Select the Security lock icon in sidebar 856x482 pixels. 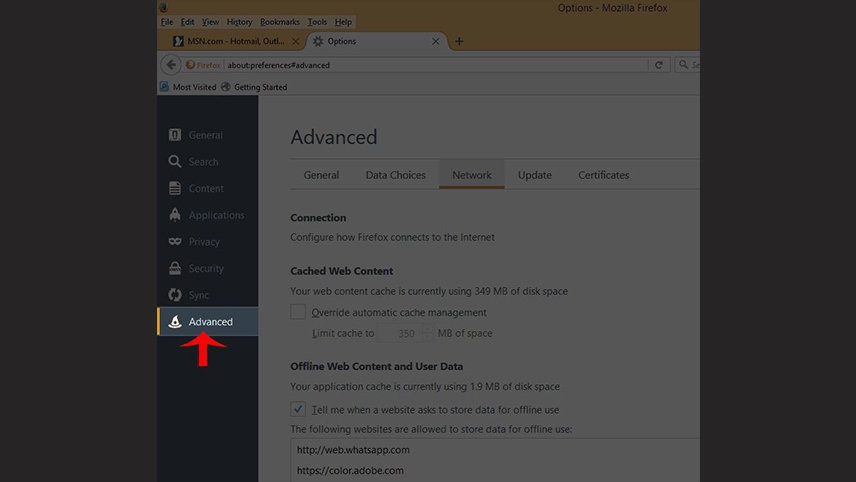pyautogui.click(x=175, y=268)
